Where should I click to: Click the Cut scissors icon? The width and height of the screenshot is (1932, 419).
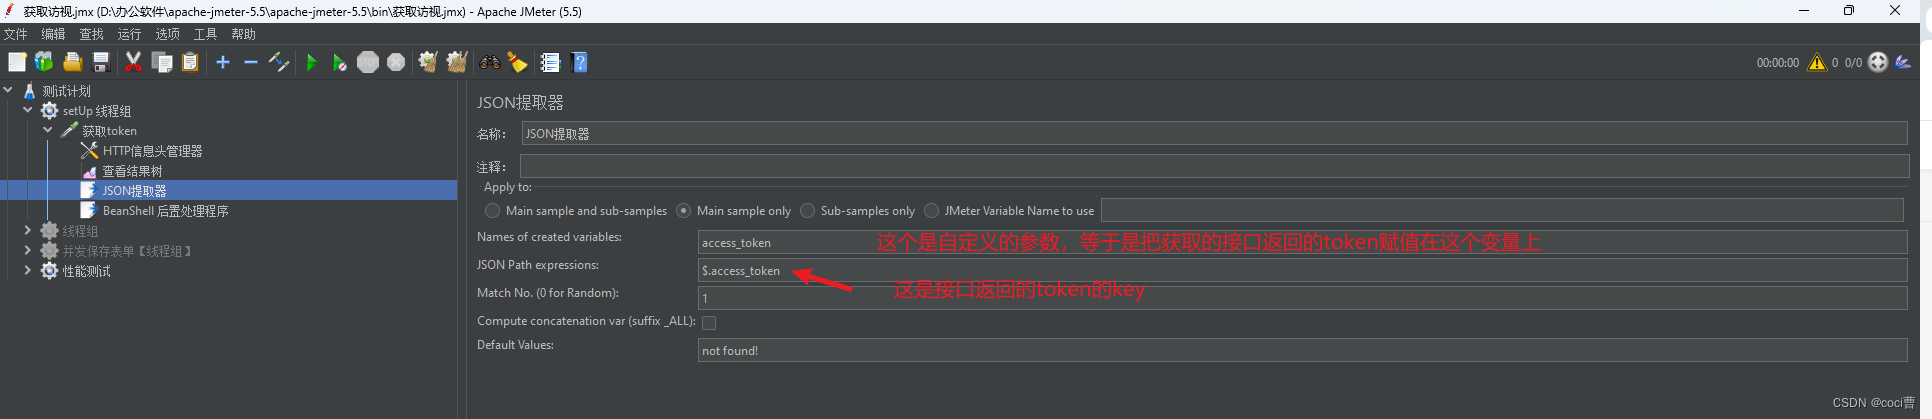tap(133, 62)
